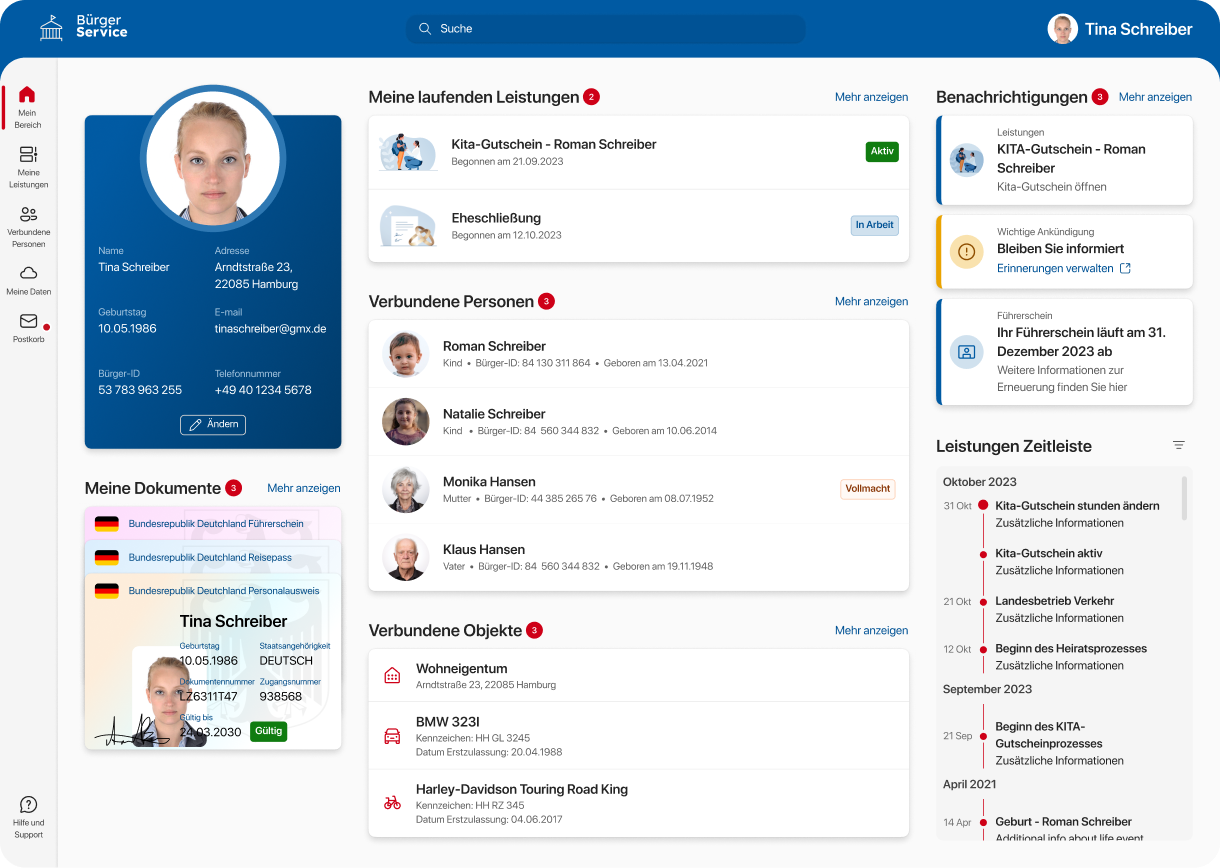Viewport: 1220px width, 868px height.
Task: Click Bleiben Sie informiert announcement title
Action: (x=1061, y=248)
